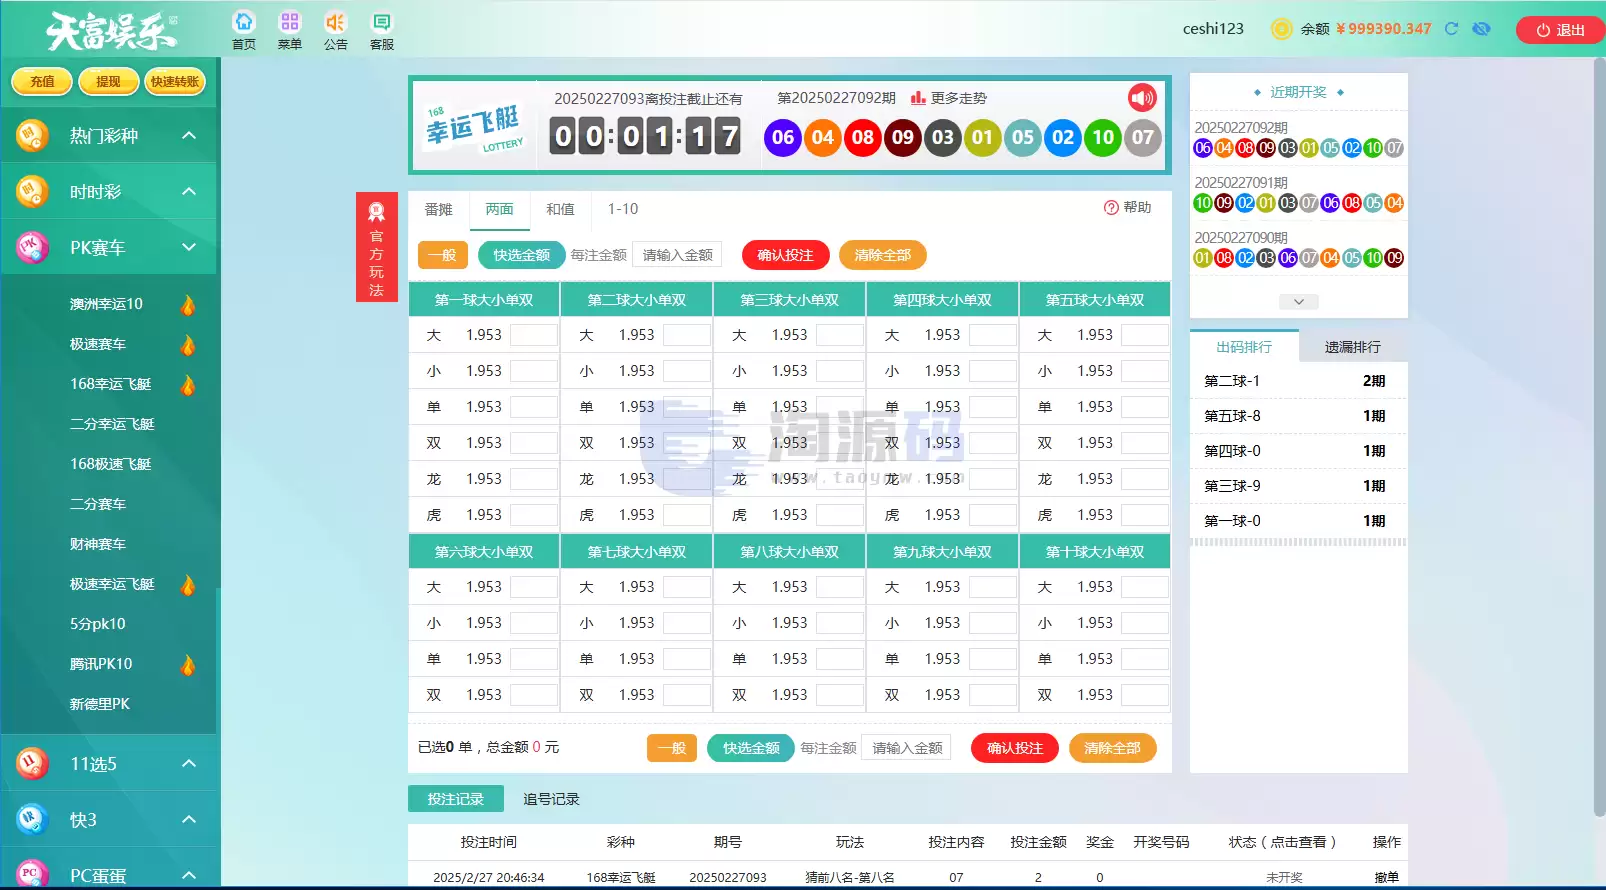Switch to the 两面 tab
Viewport: 1606px width, 890px height.
(x=500, y=209)
